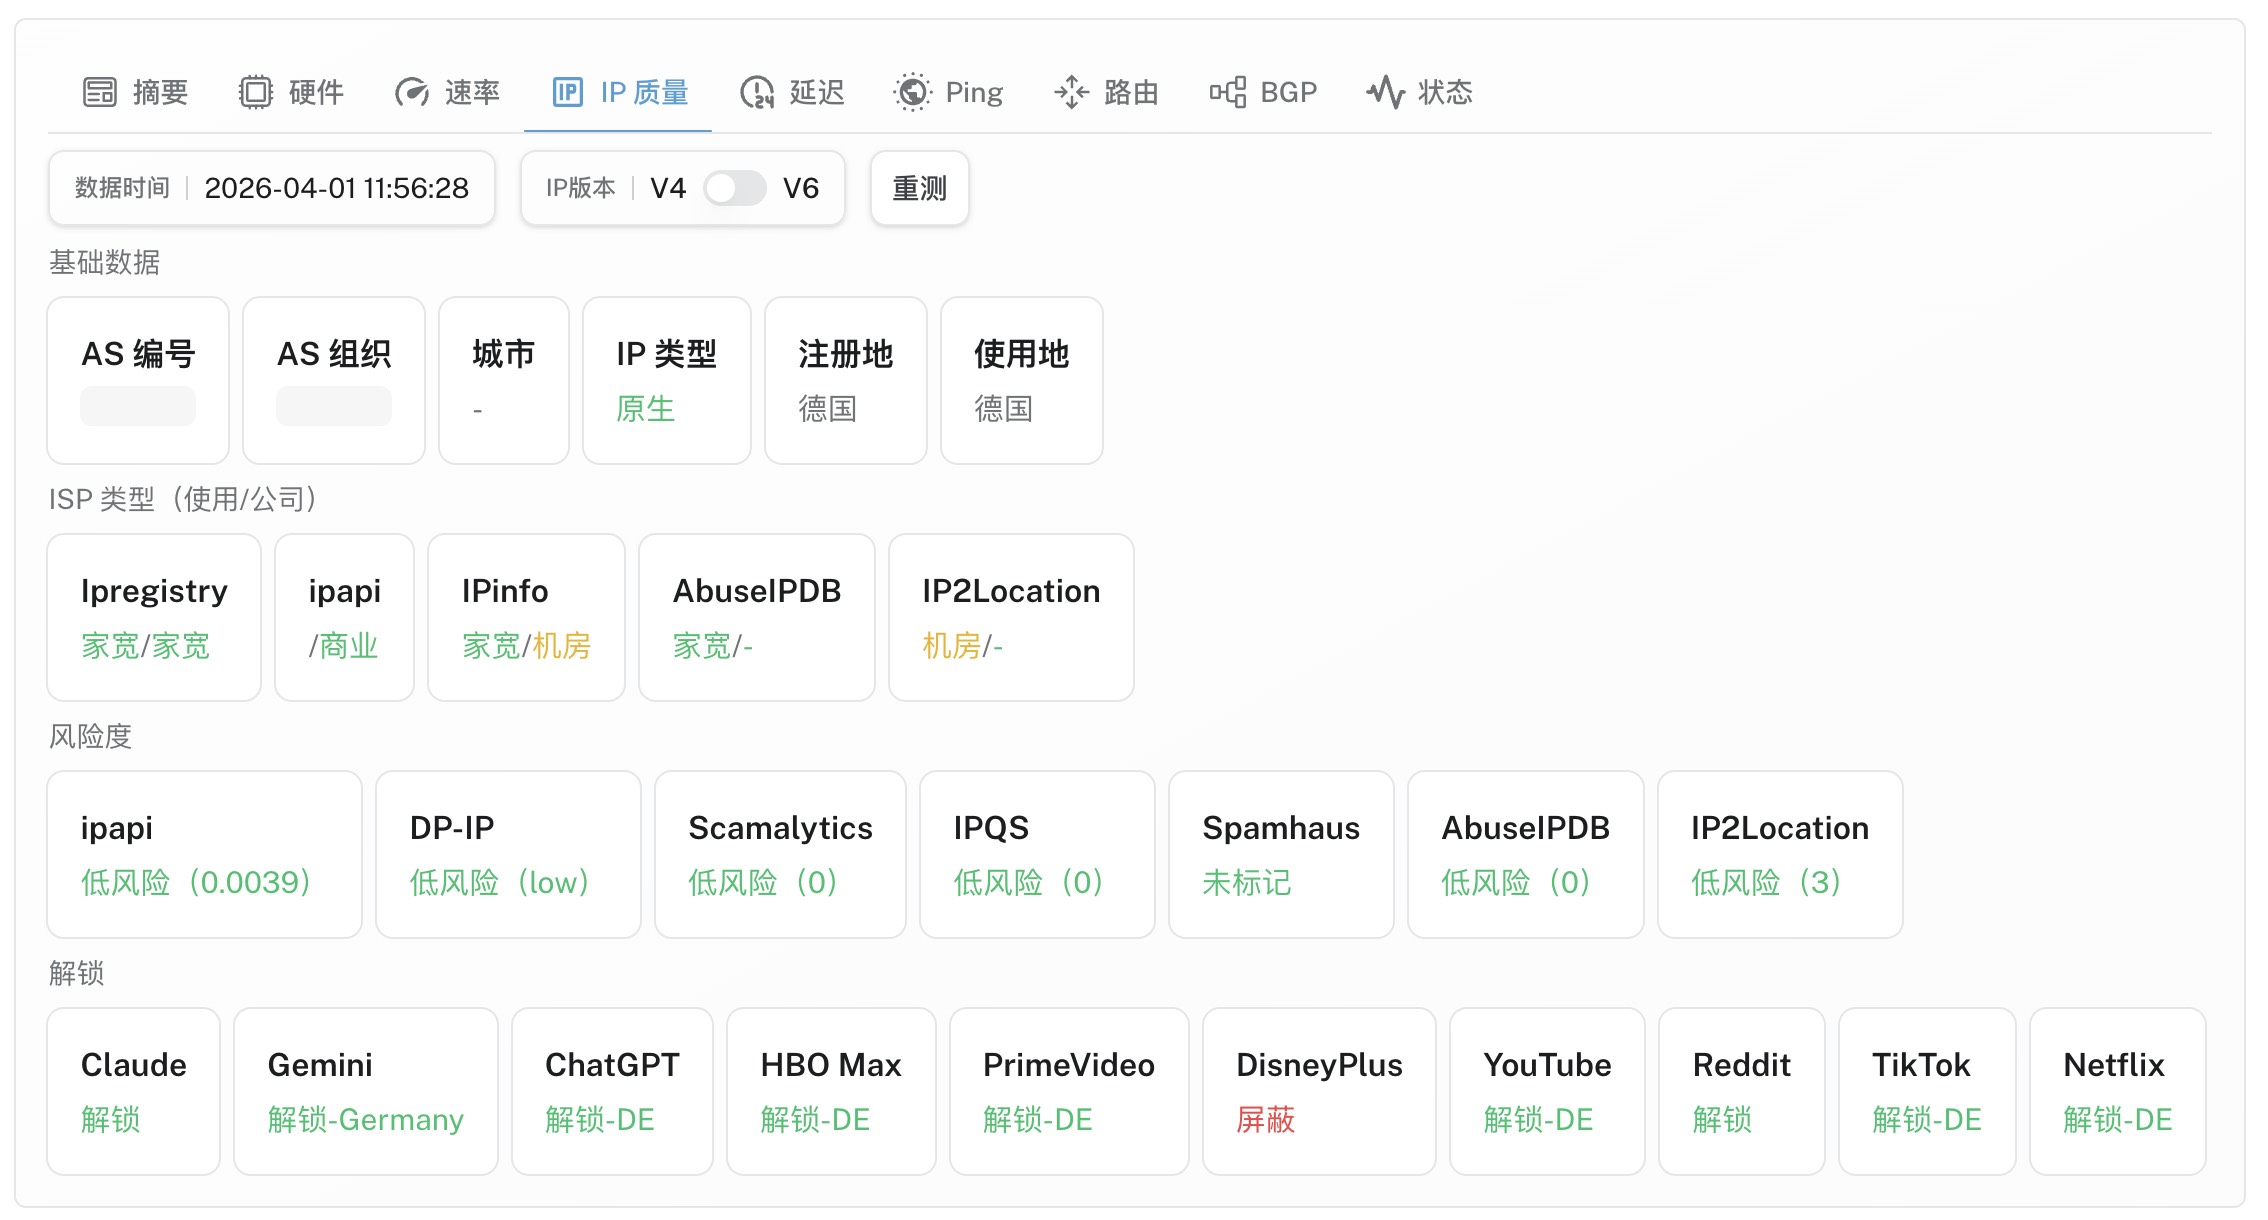
Task: Go to the 速率 tab
Action: pyautogui.click(x=447, y=92)
